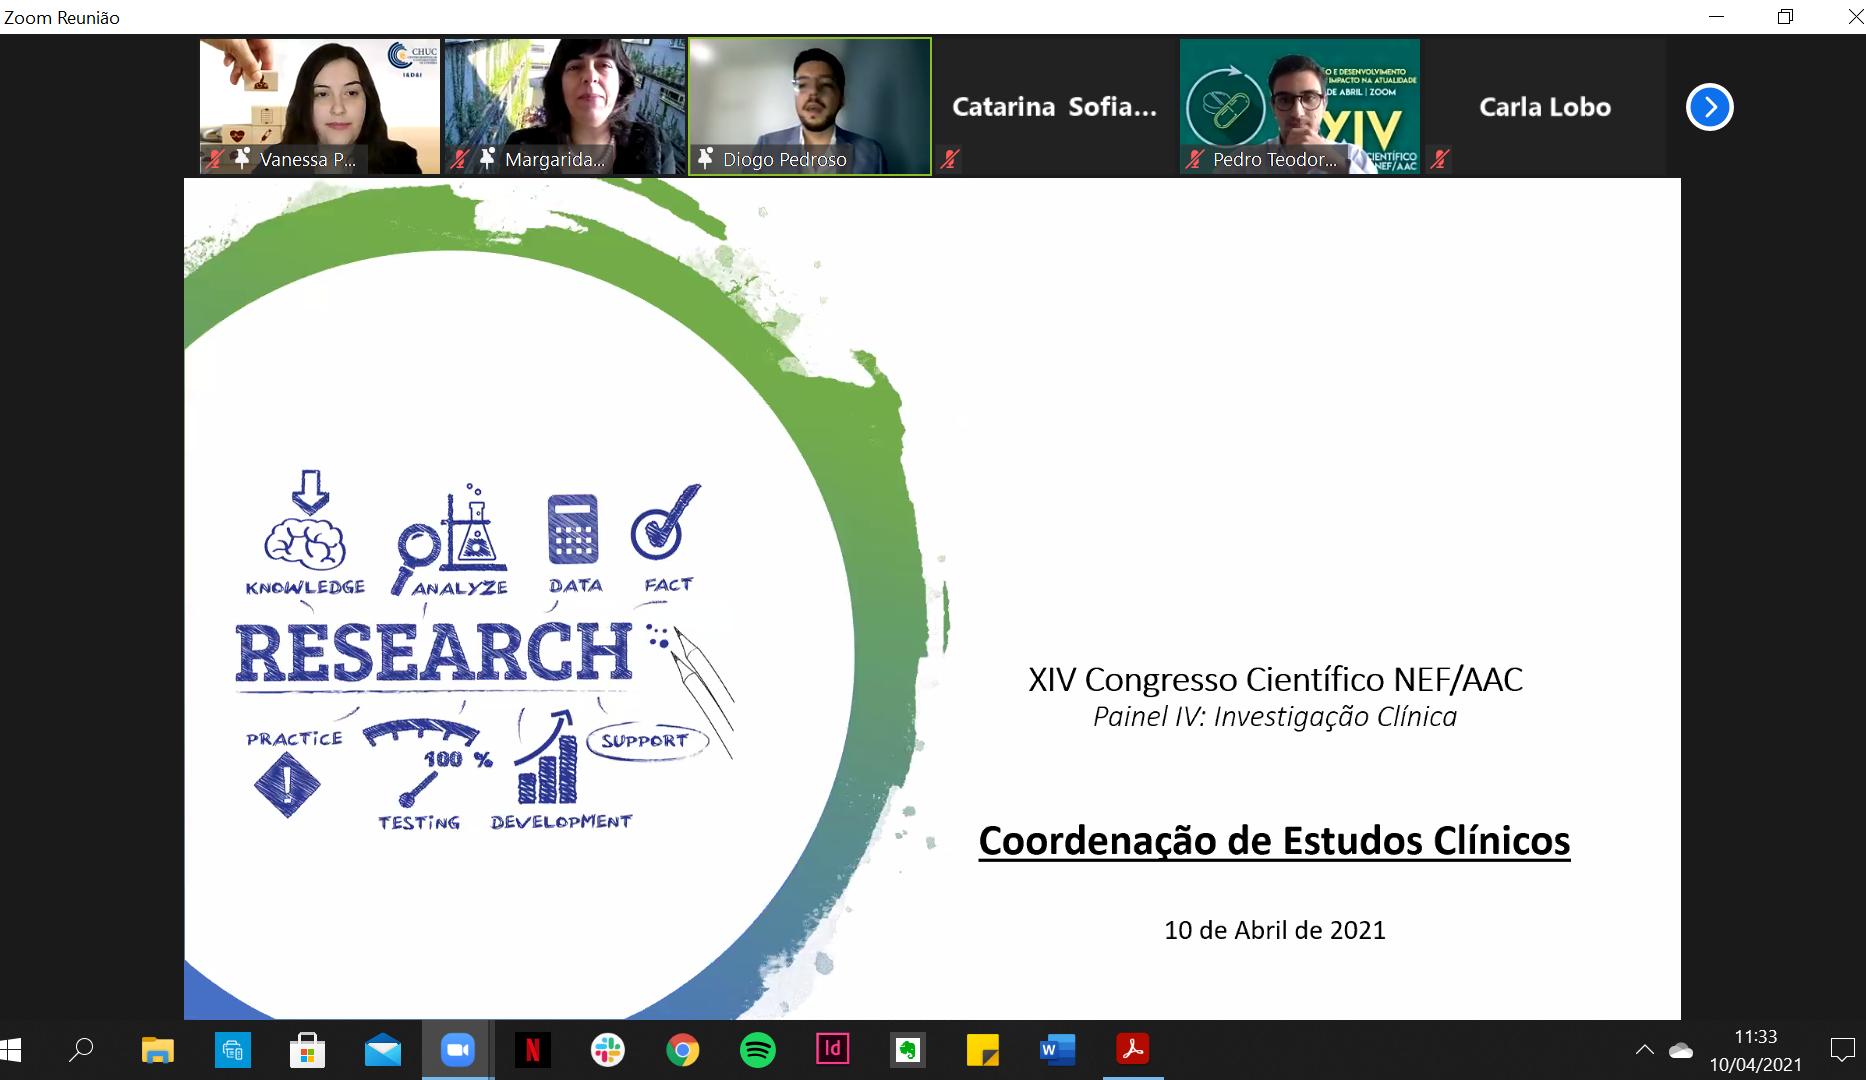Click pin icon on Diogo Pedroso tile
Screen dimensions: 1866x1080
[705, 158]
